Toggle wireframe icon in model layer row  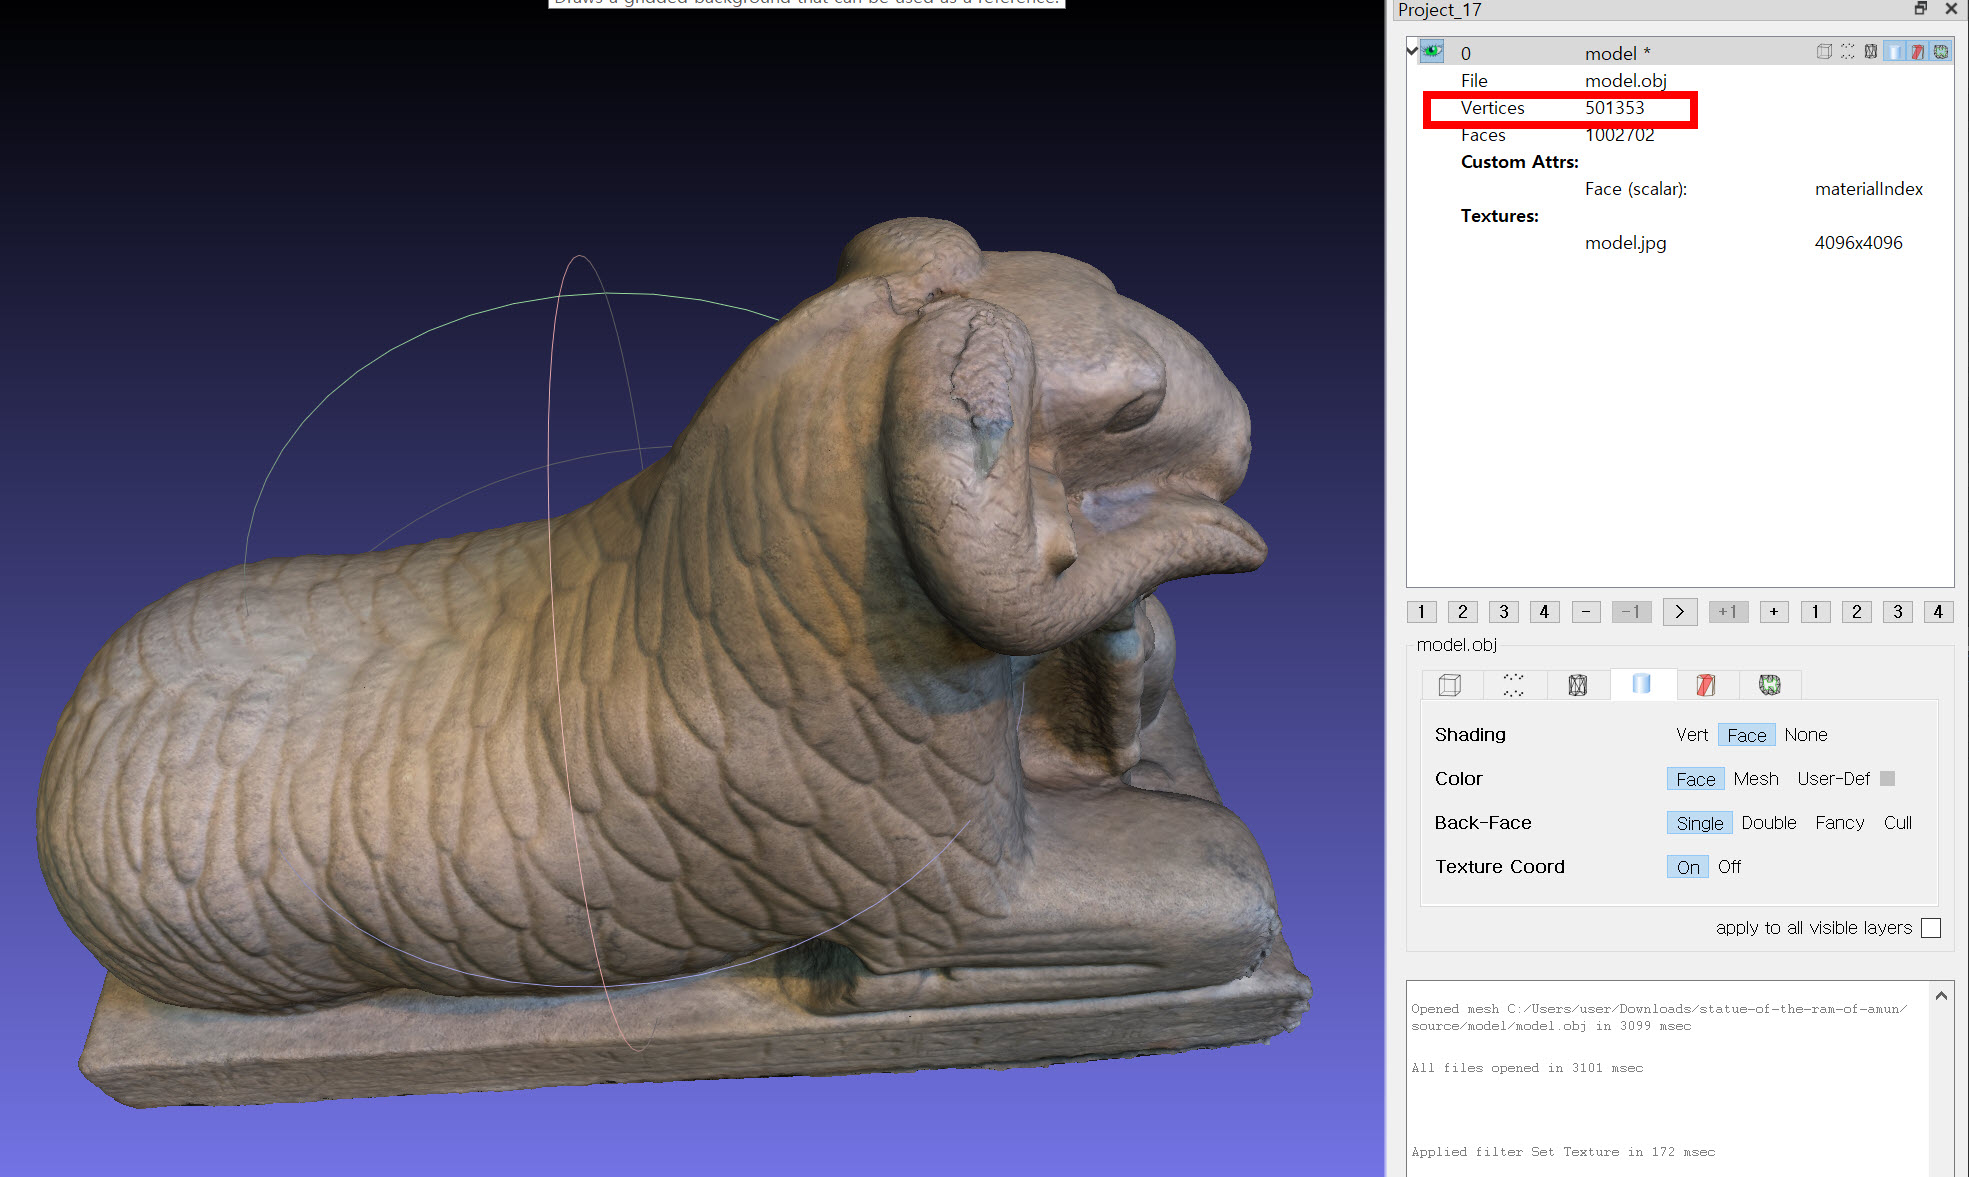(1870, 52)
